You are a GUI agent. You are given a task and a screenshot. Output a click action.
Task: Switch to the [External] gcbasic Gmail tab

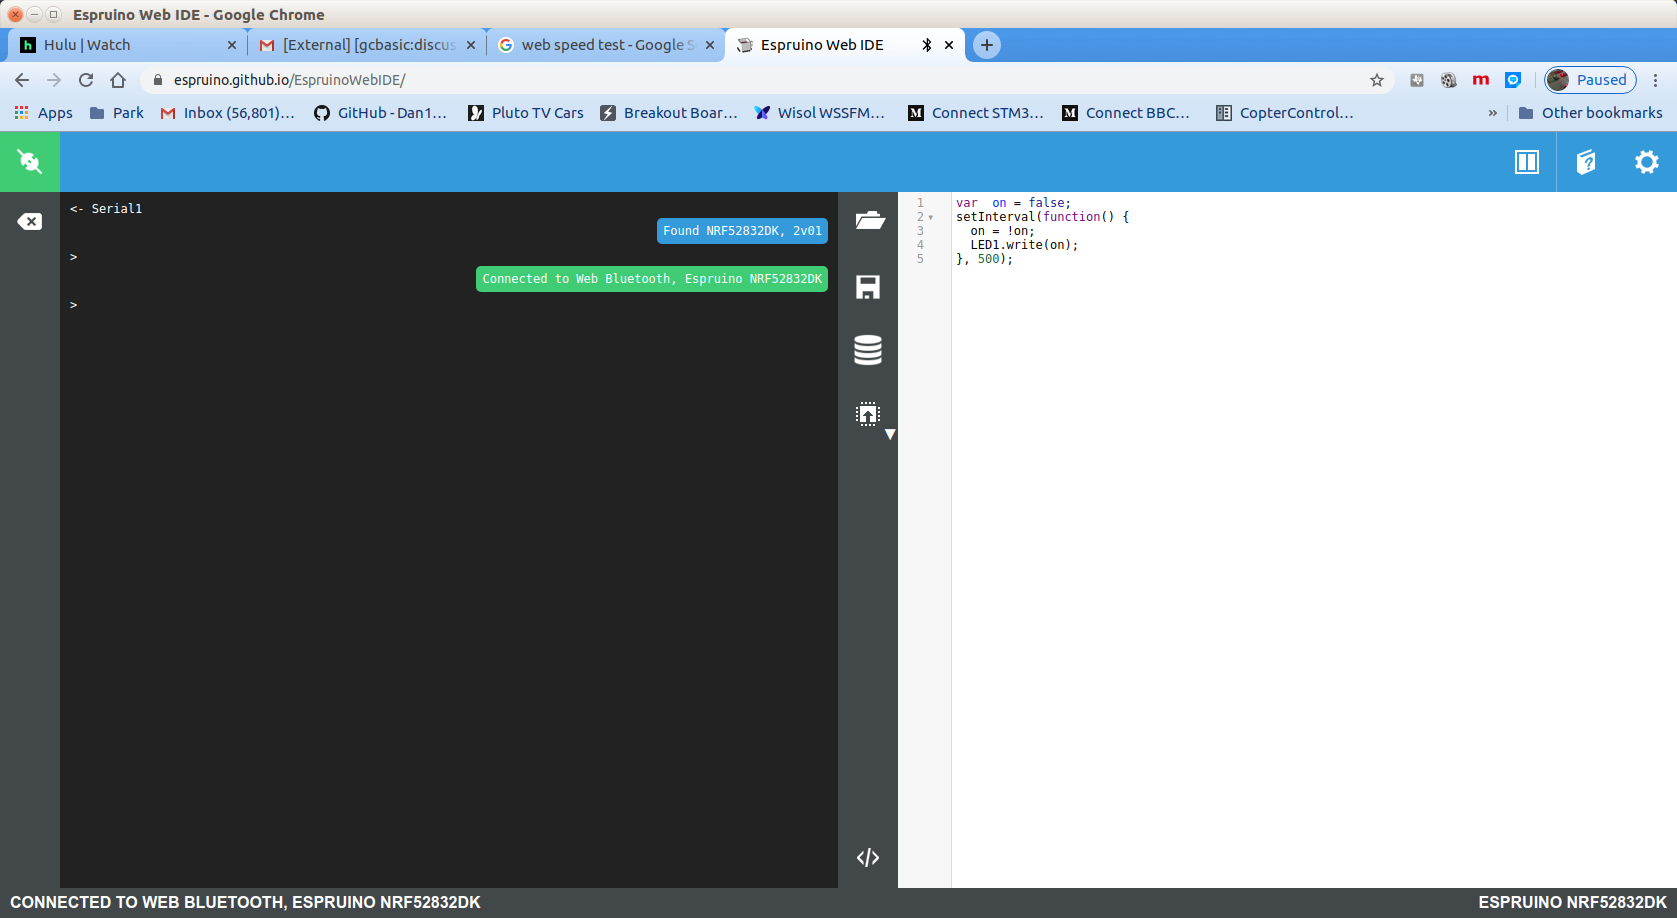(x=369, y=45)
